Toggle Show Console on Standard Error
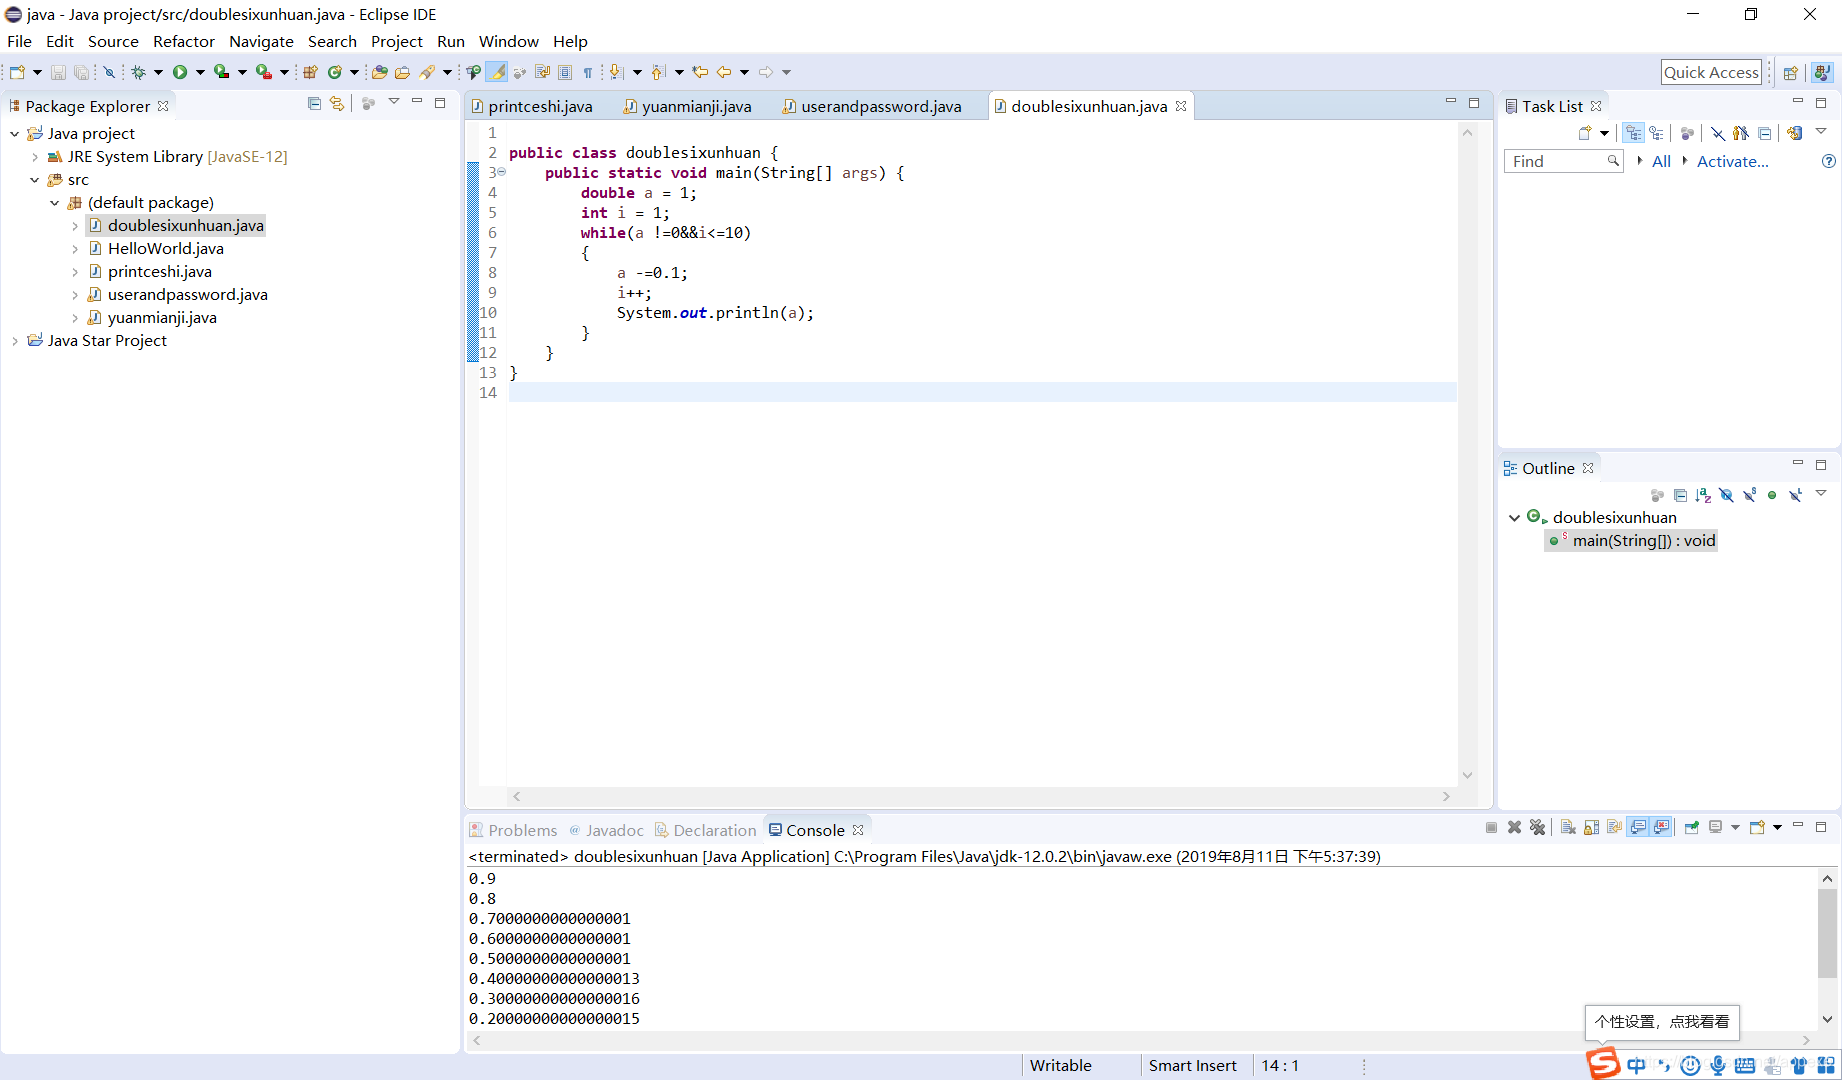 tap(1661, 827)
